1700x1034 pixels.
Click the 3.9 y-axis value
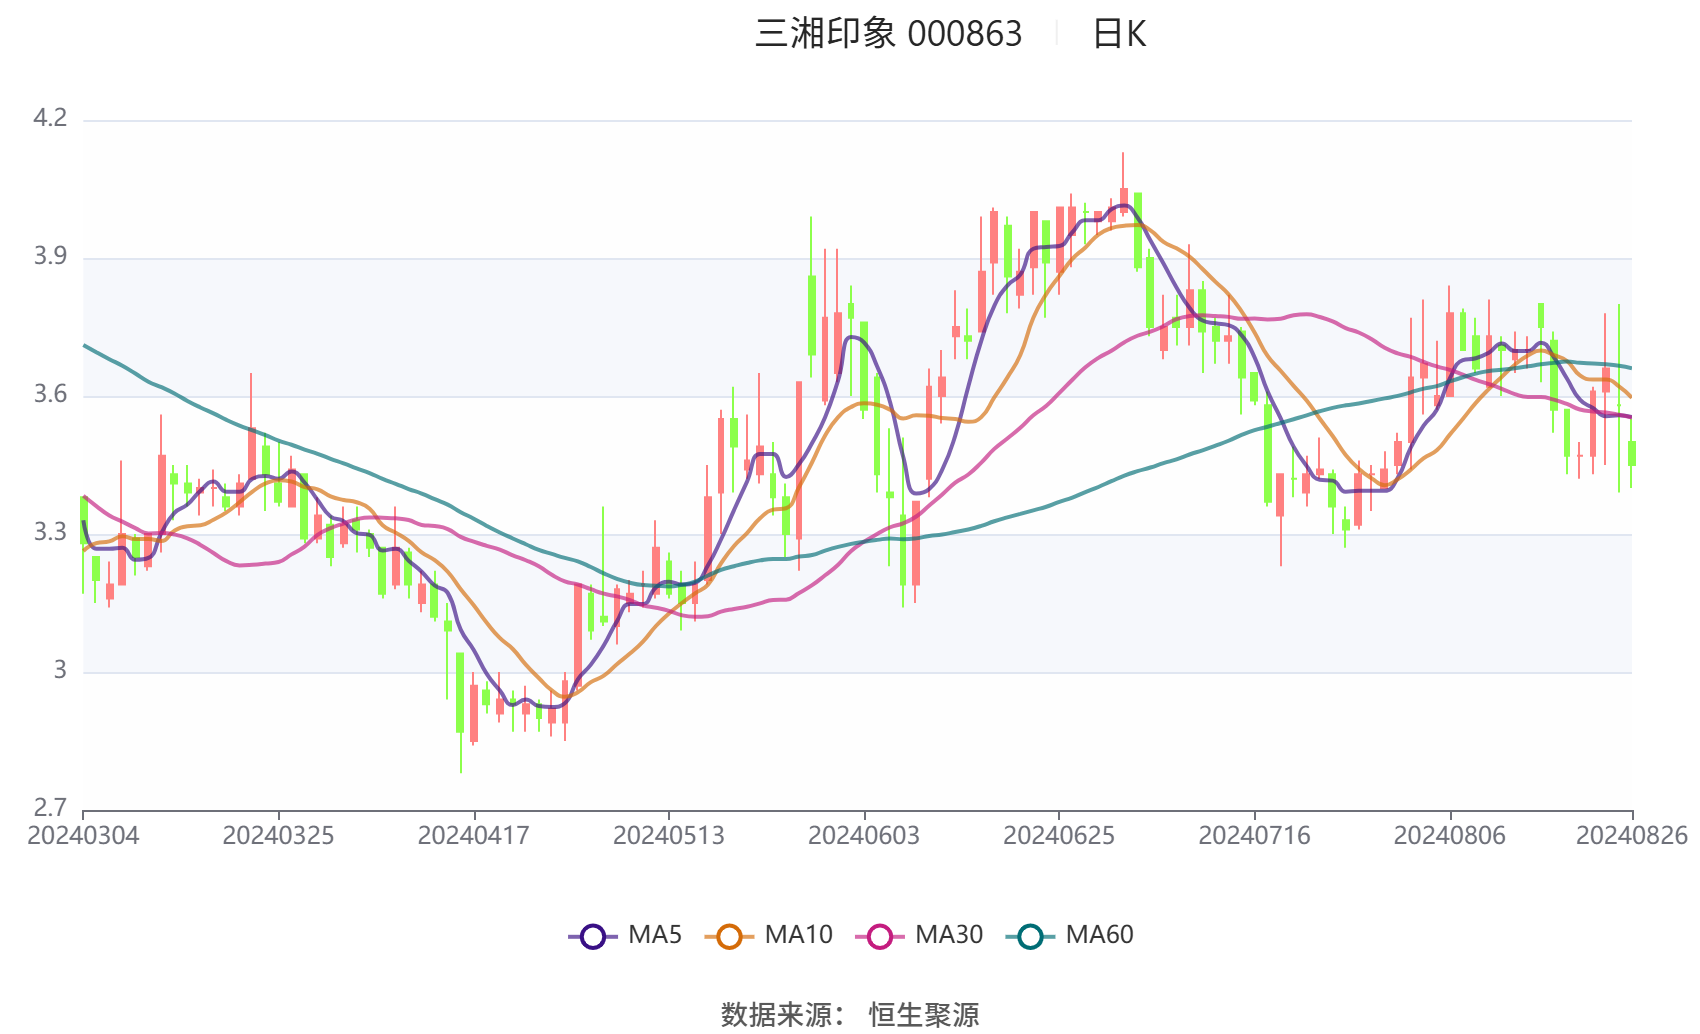[x=50, y=256]
